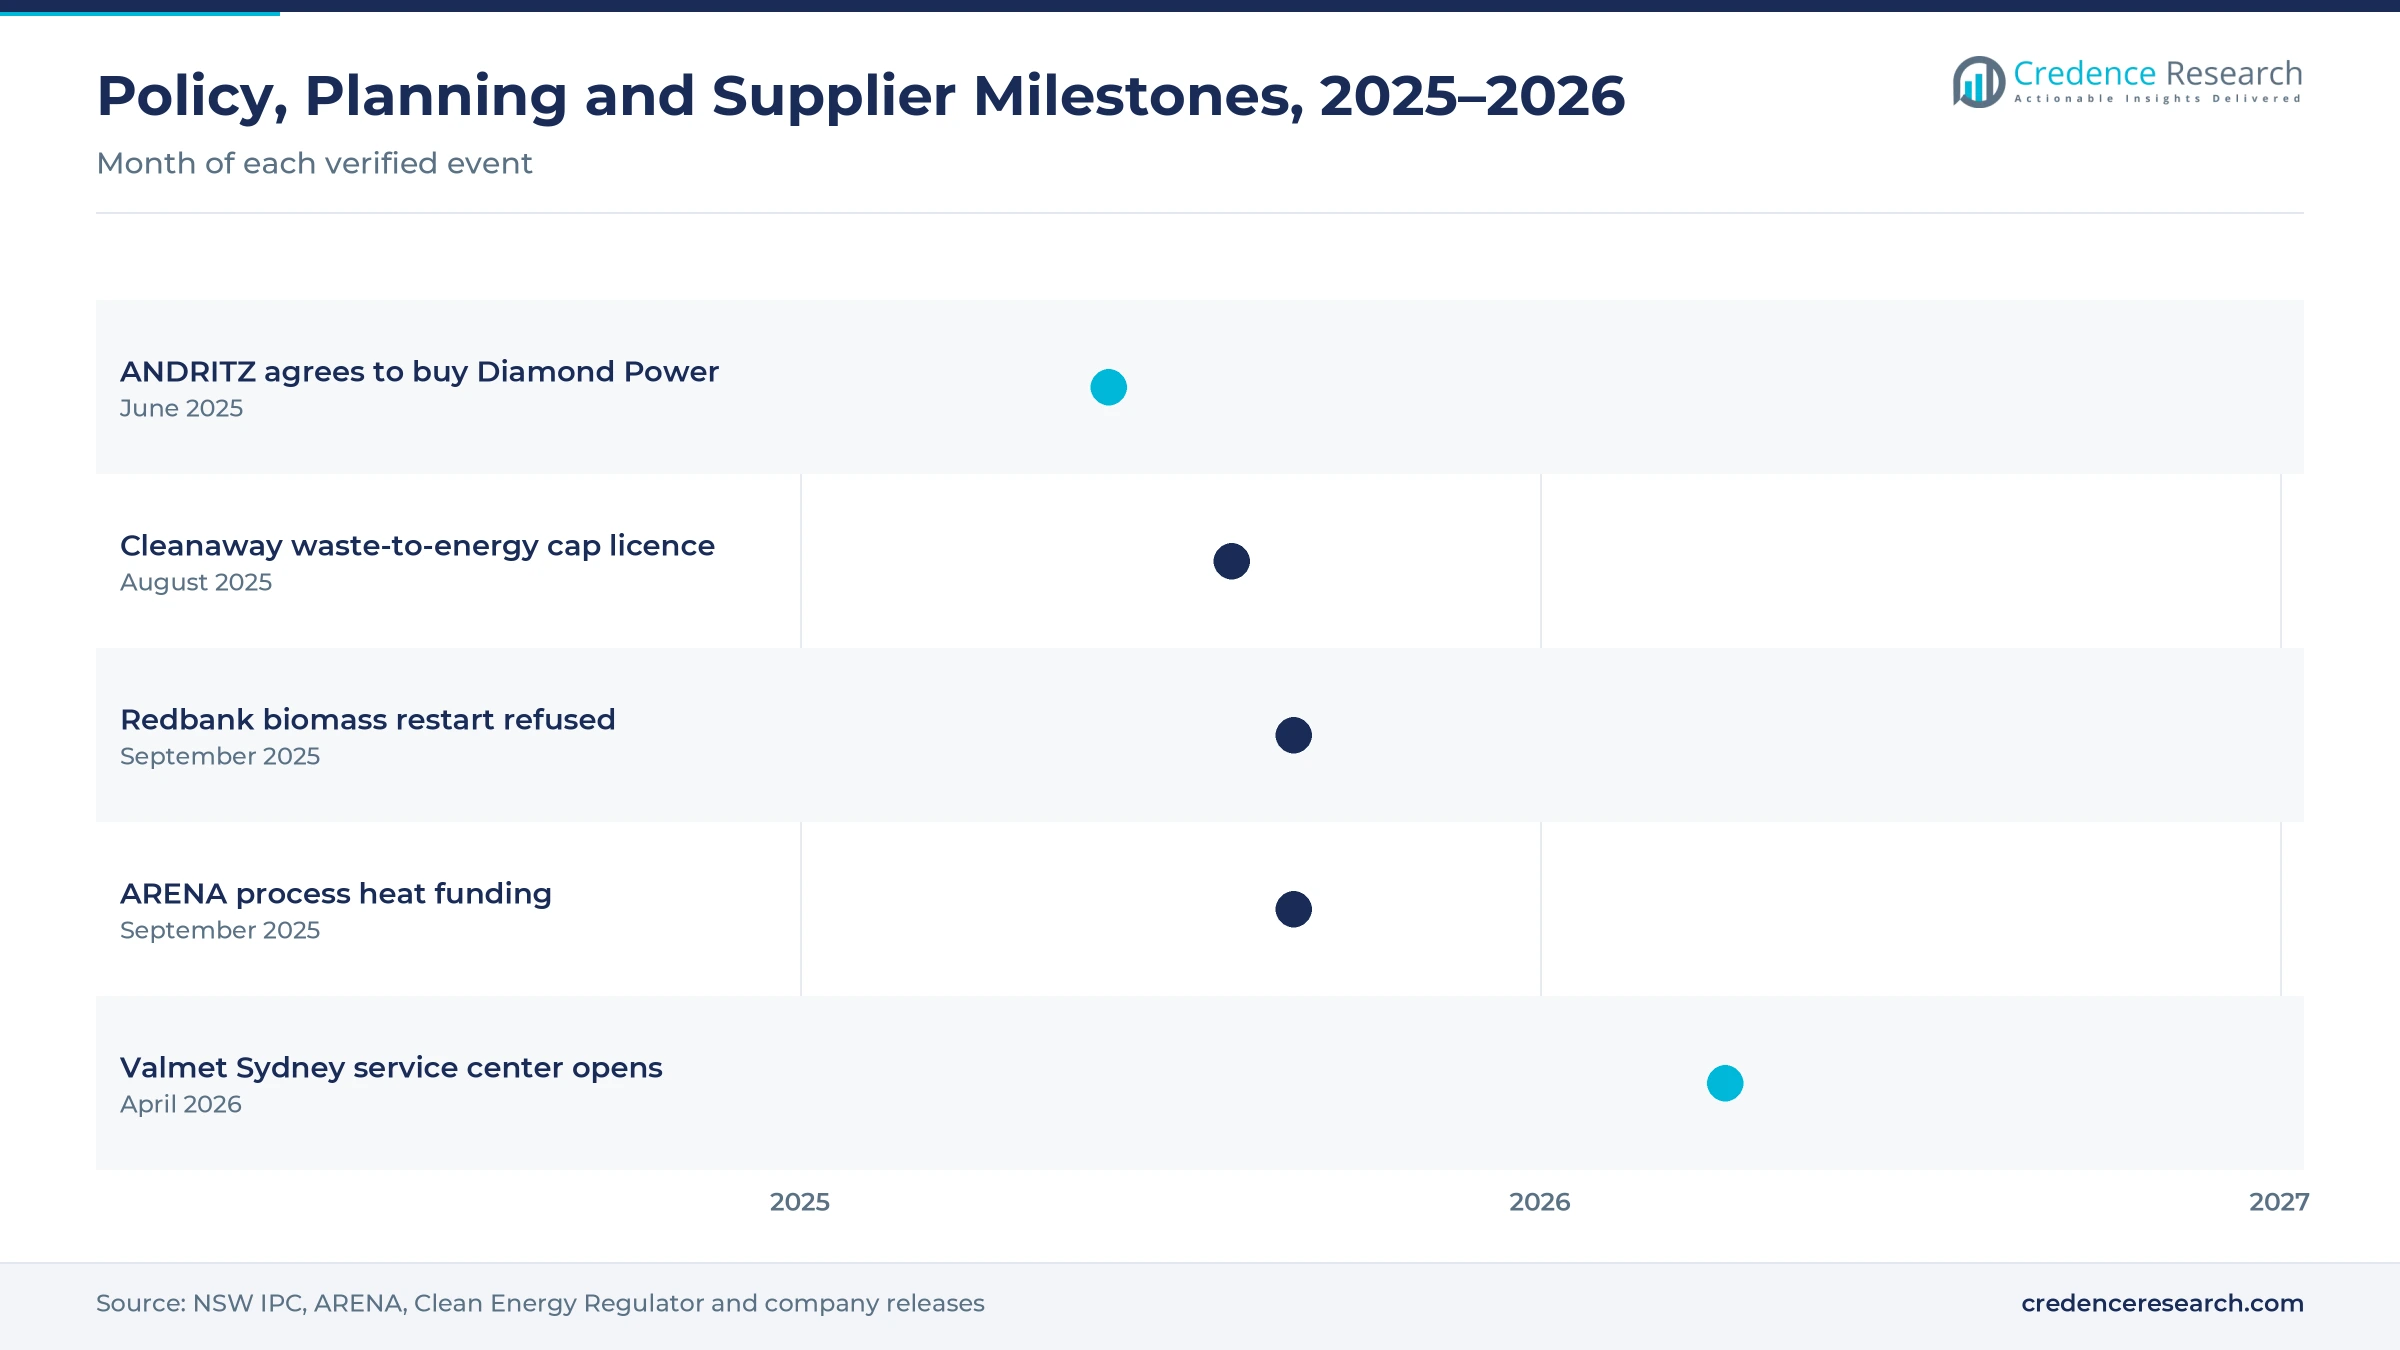Click "Cleanaway waste-to-energy cap licence" label
The height and width of the screenshot is (1350, 2400).
(x=417, y=546)
